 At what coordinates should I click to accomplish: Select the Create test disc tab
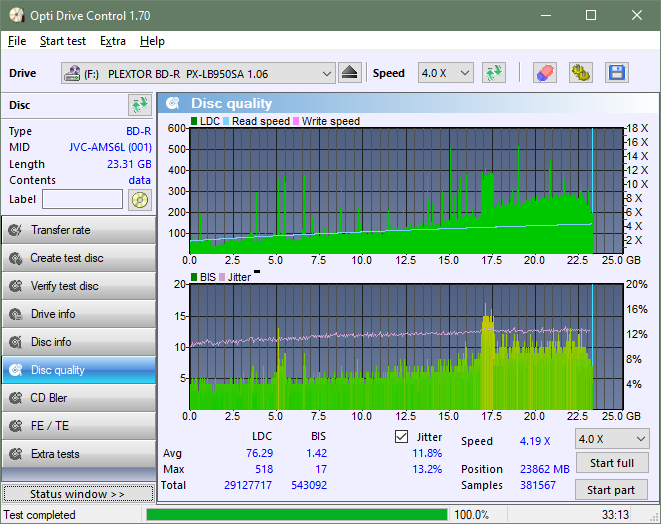point(79,258)
